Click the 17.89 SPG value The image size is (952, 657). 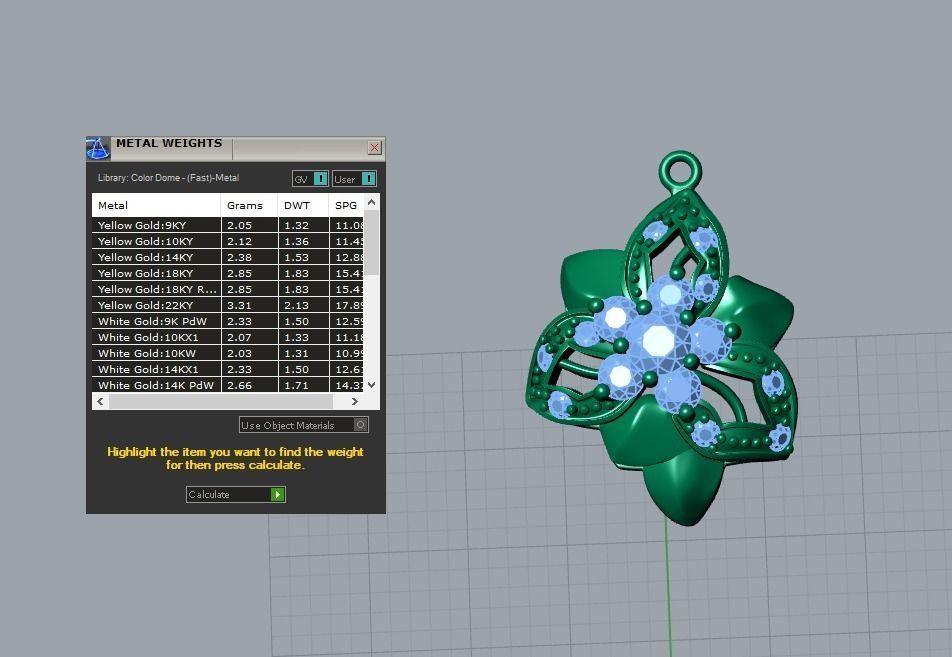point(349,305)
